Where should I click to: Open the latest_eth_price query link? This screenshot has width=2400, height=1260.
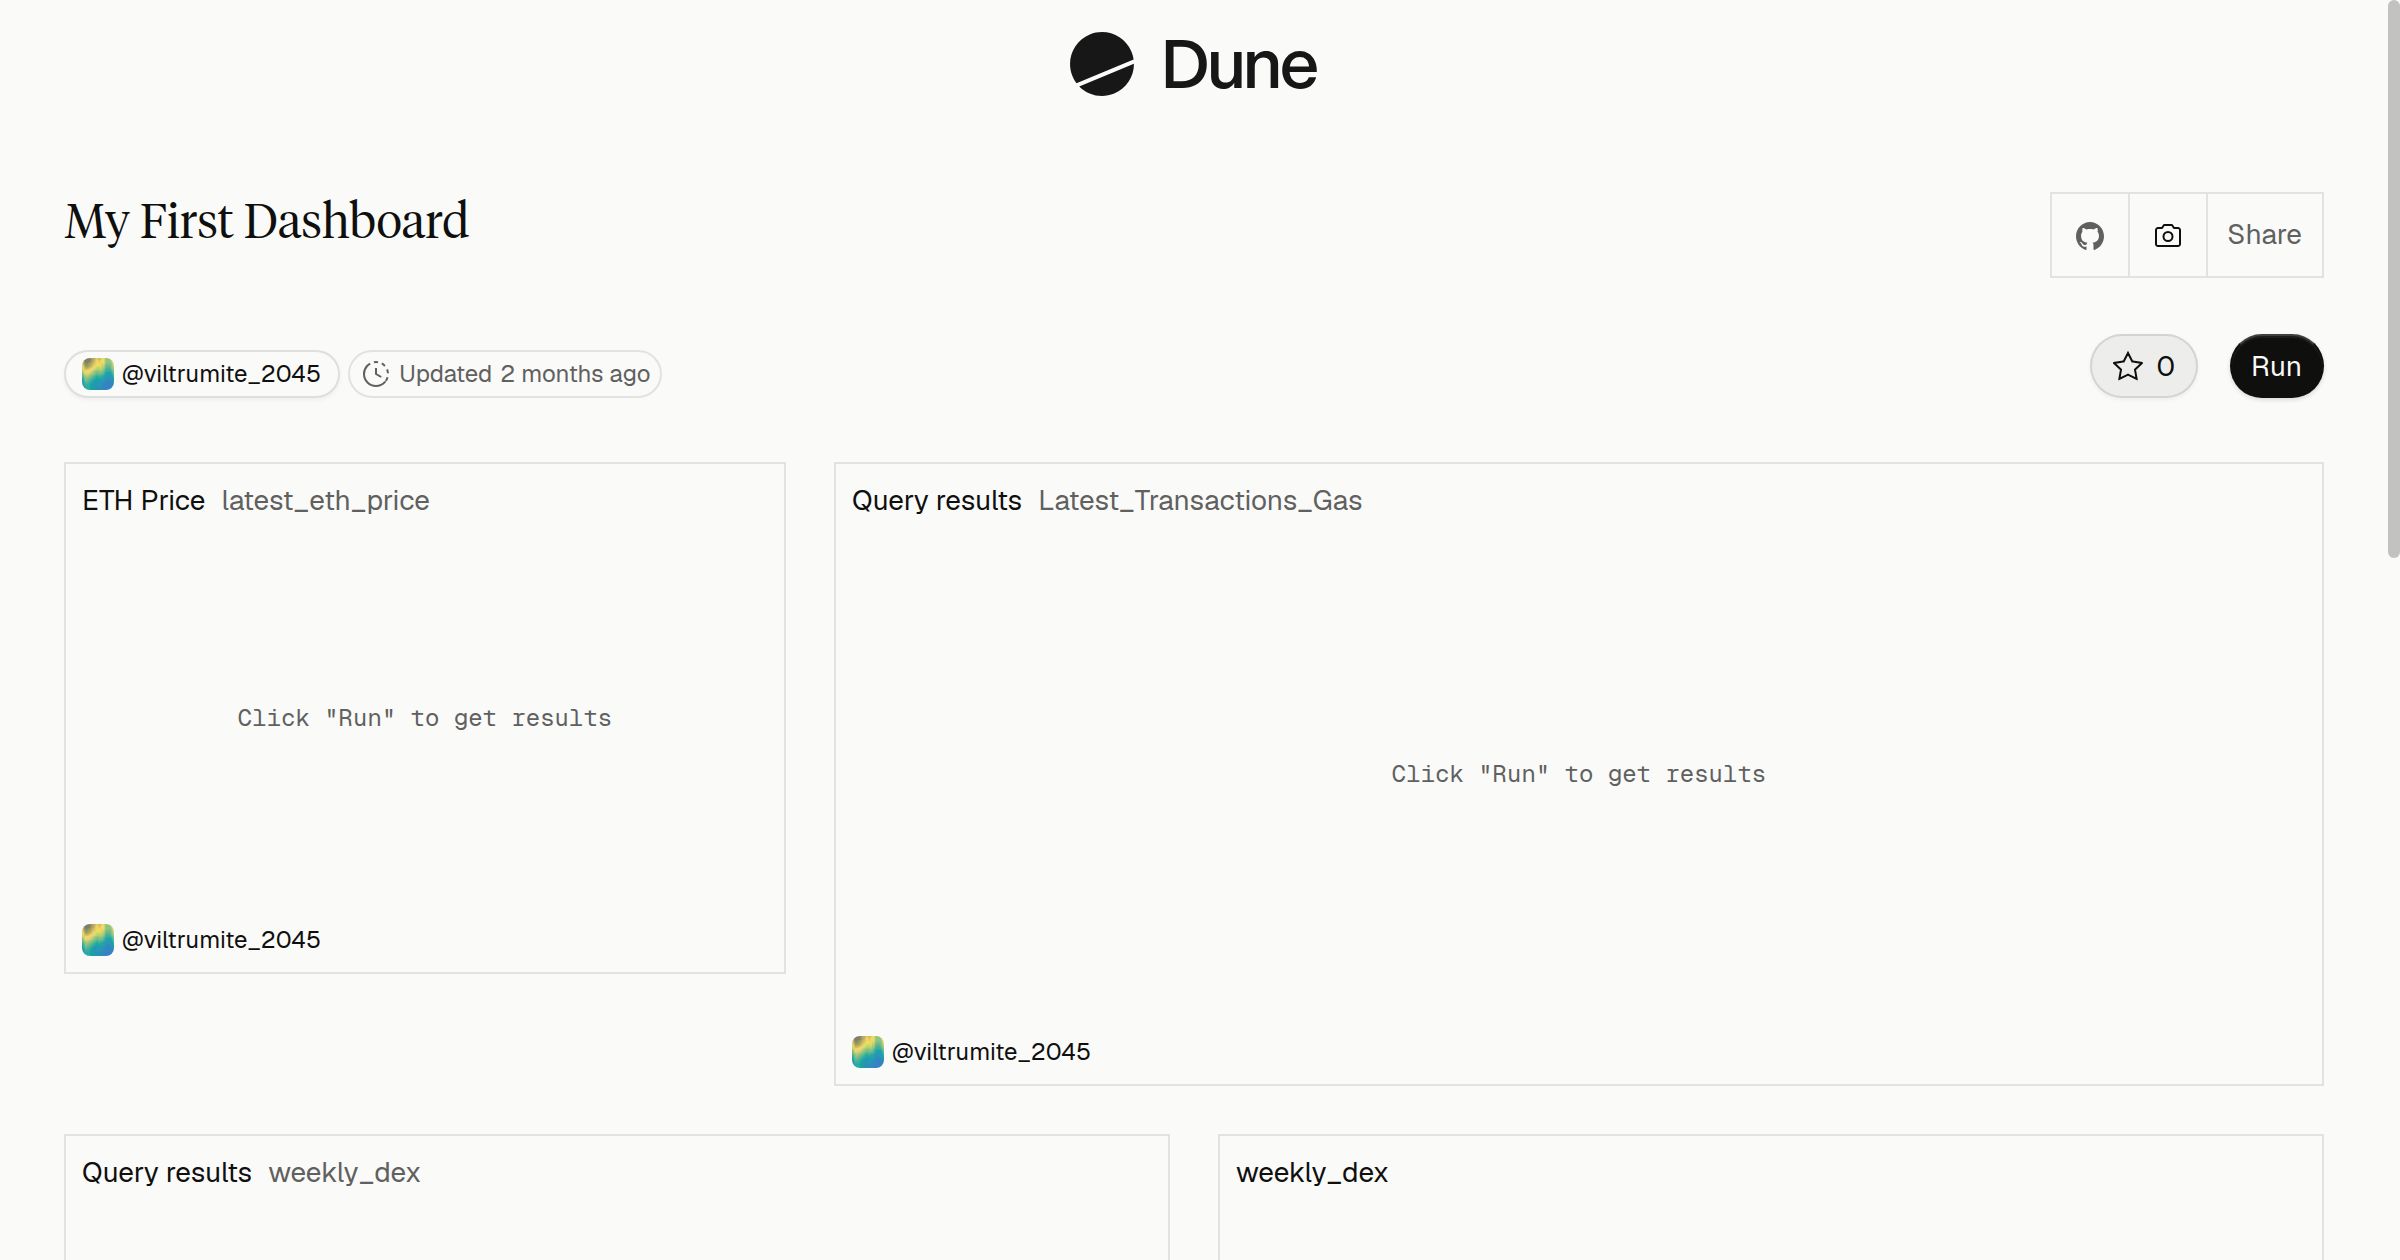coord(325,500)
